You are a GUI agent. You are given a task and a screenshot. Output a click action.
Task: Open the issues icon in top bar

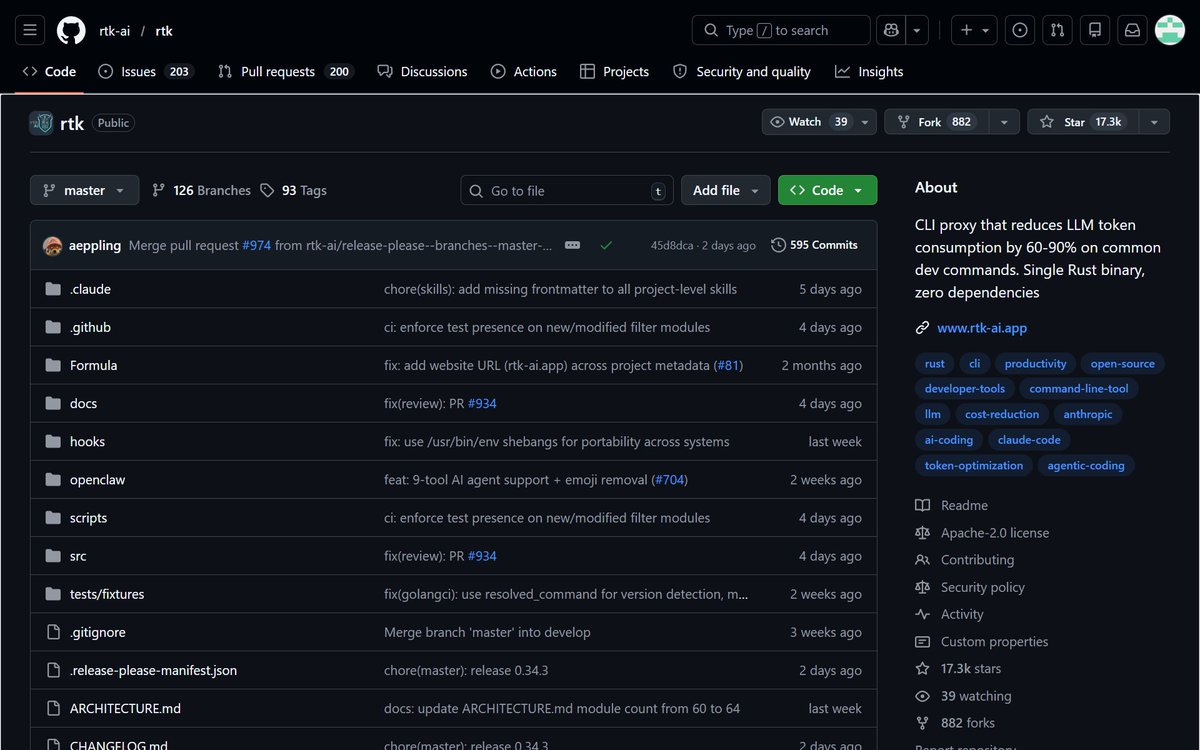pyautogui.click(x=1020, y=30)
